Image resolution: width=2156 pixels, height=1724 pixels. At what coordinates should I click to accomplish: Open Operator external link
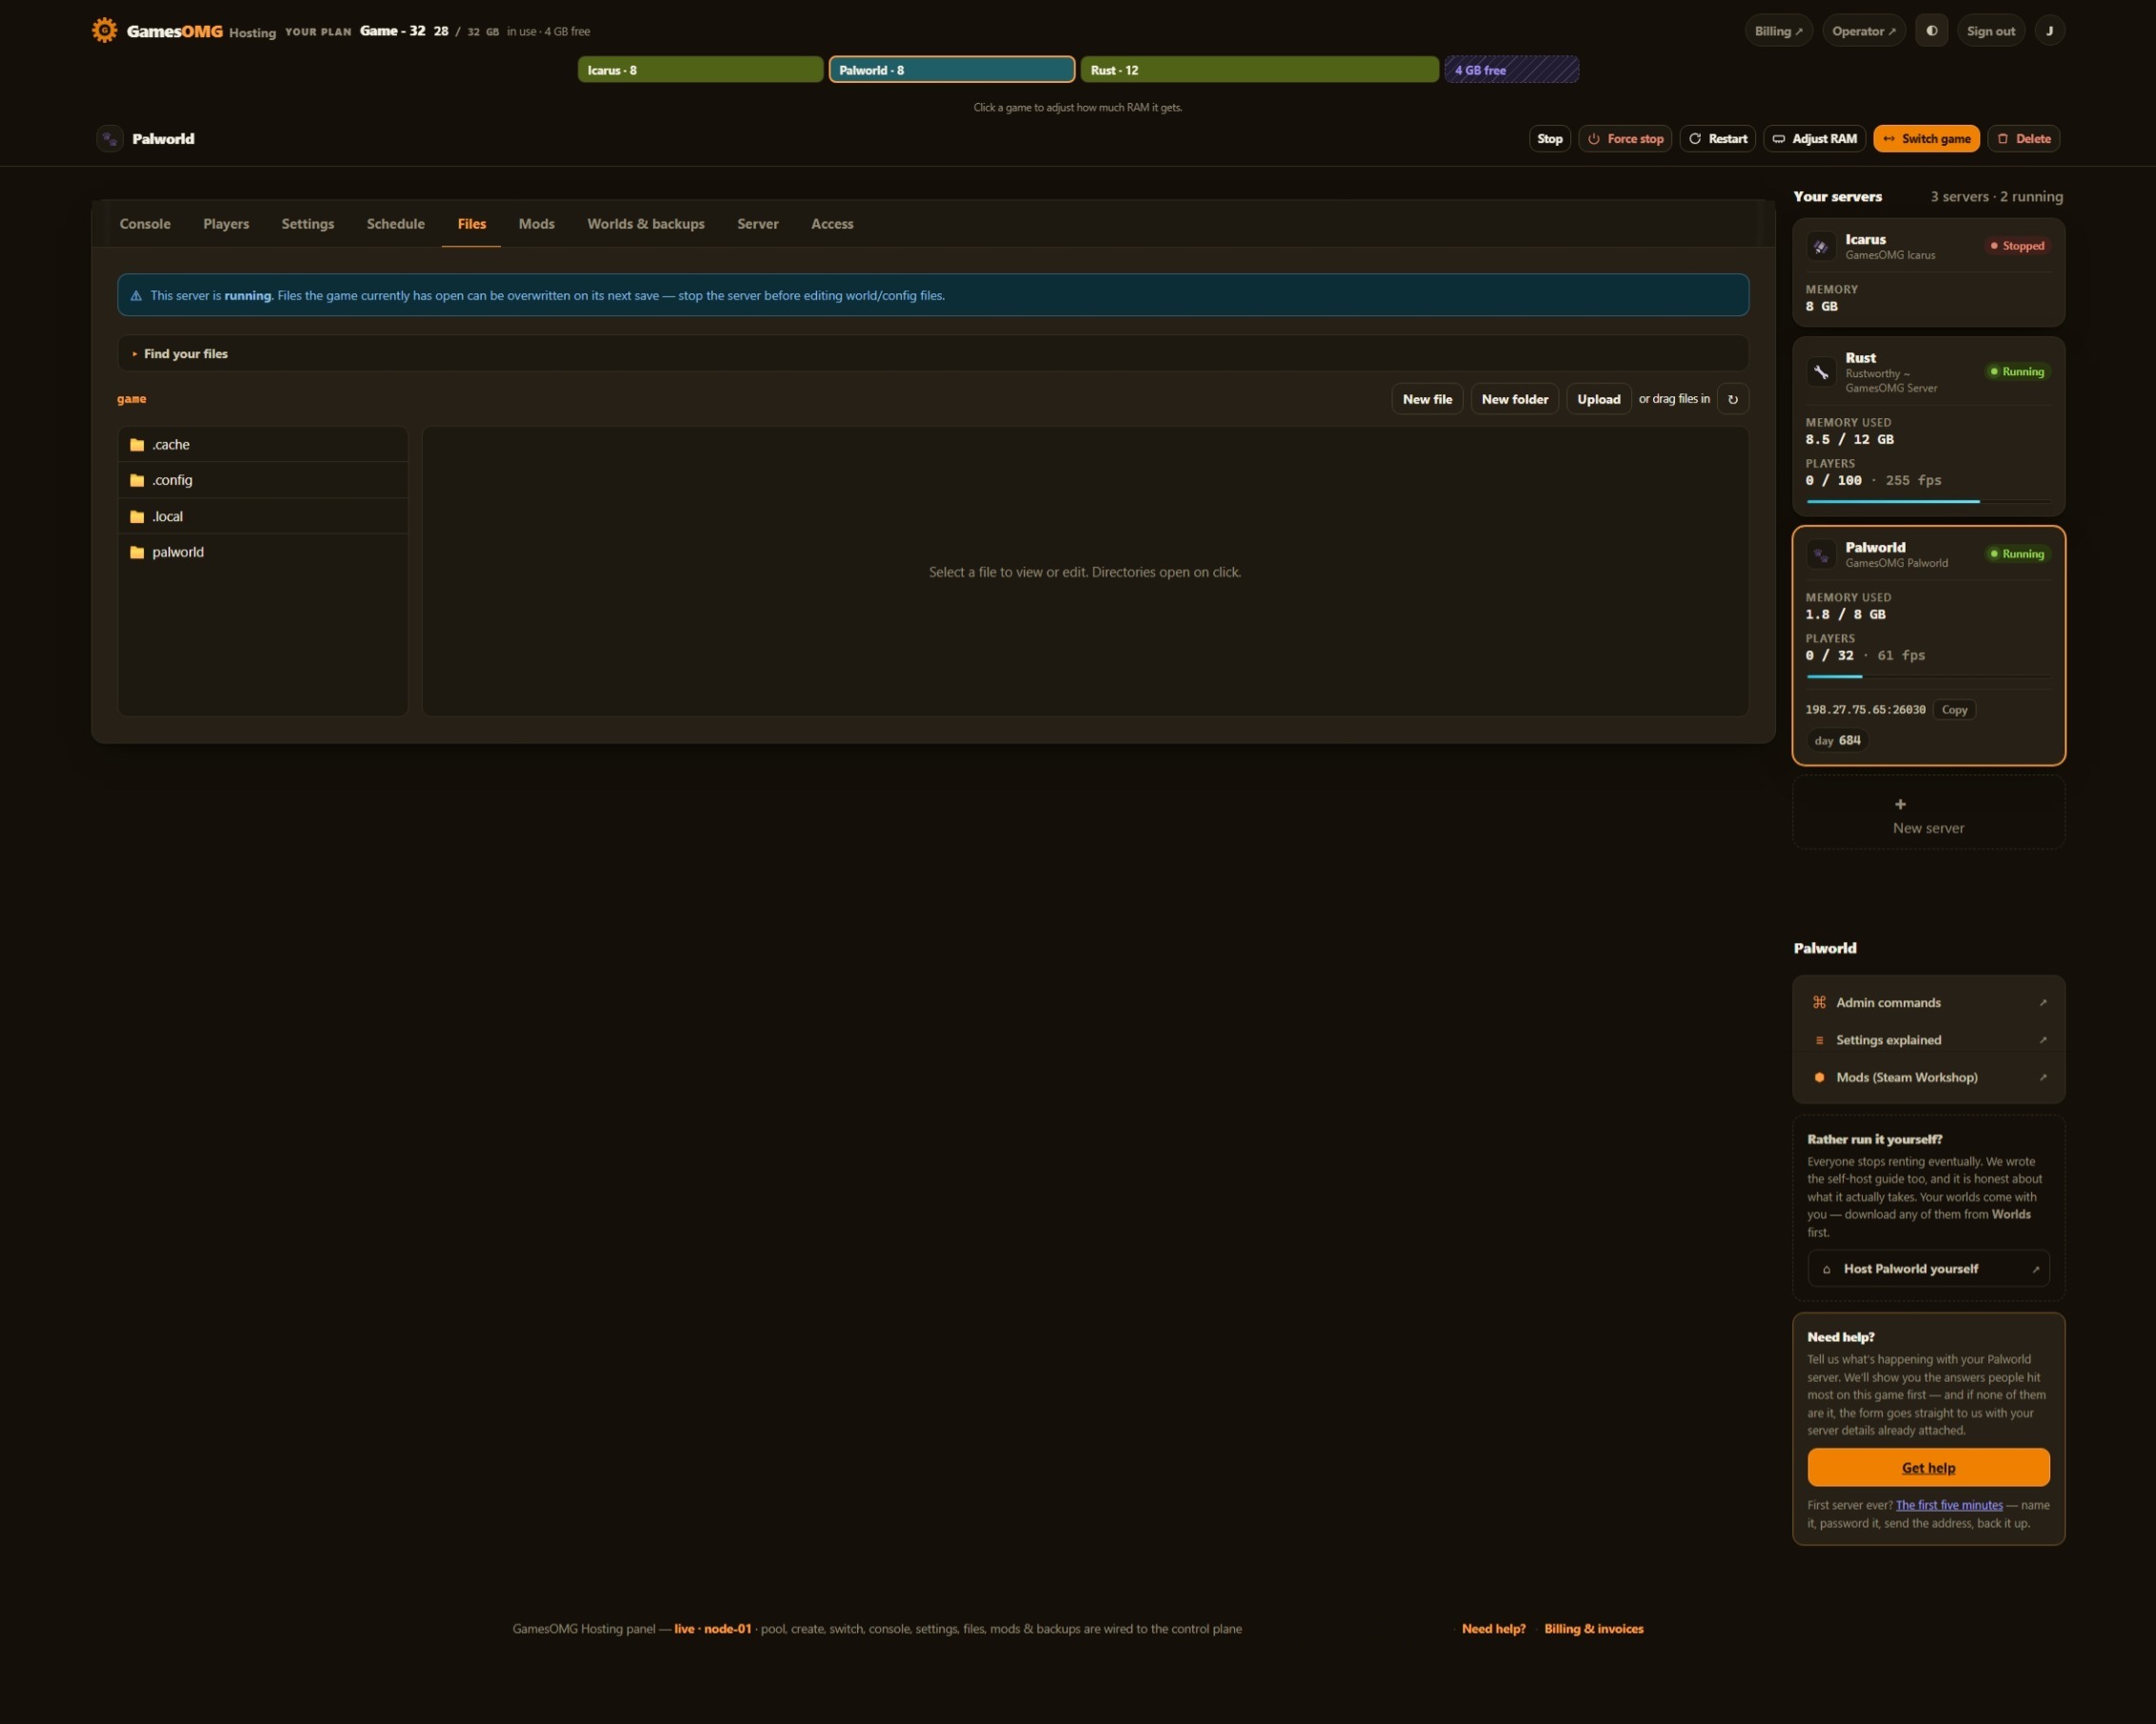pyautogui.click(x=1864, y=31)
